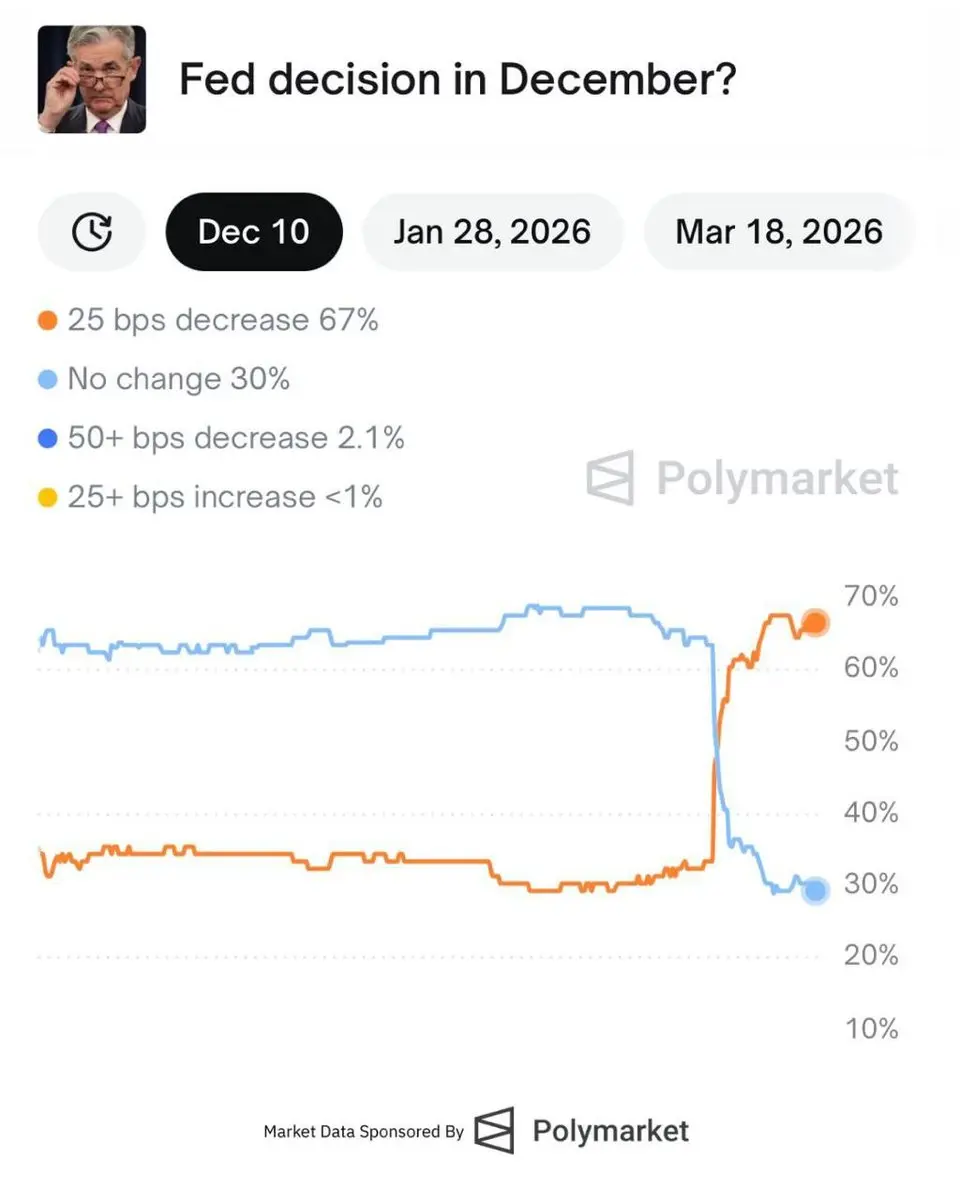The width and height of the screenshot is (960, 1200).
Task: Click the 50% label on the chart axis
Action: [x=872, y=741]
